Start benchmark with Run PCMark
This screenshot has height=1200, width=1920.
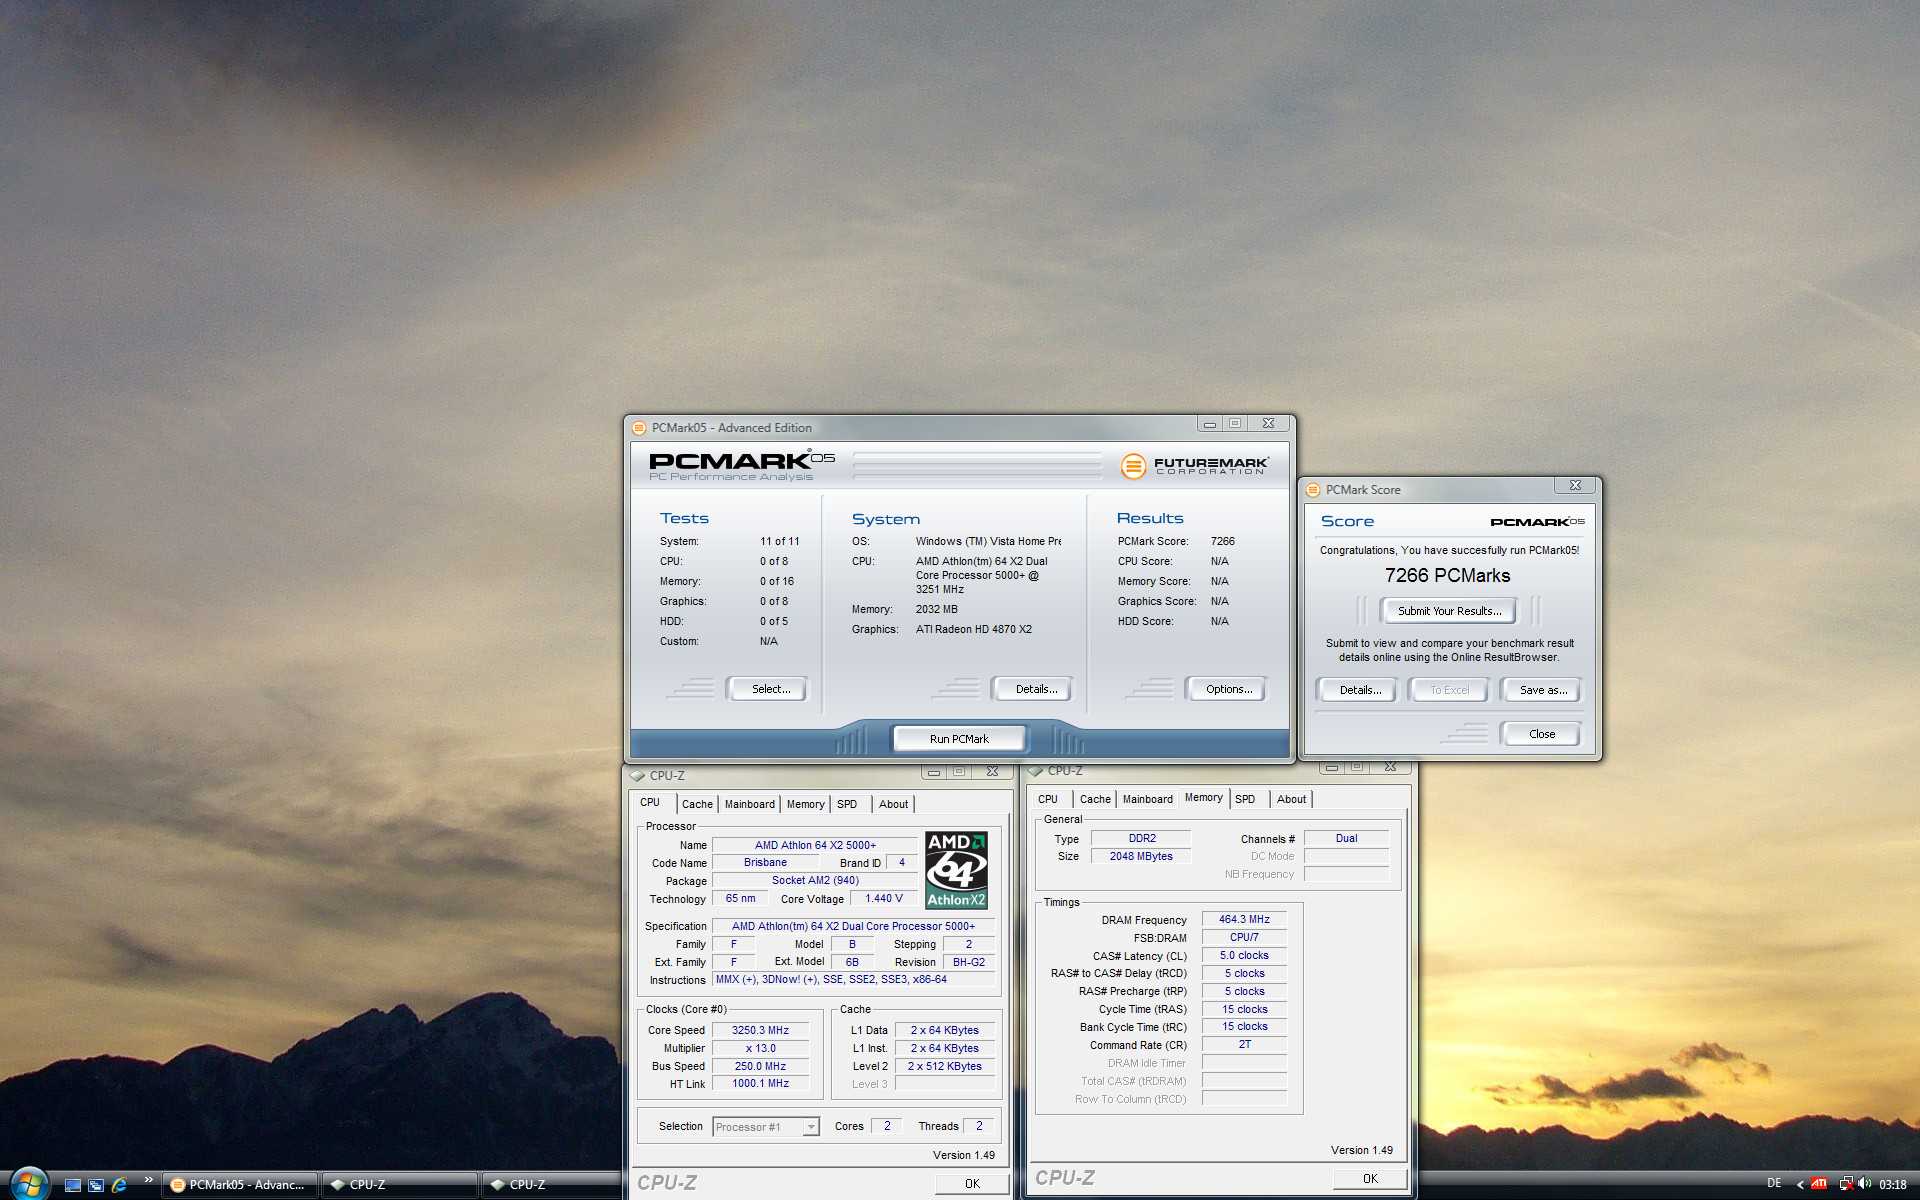[959, 739]
